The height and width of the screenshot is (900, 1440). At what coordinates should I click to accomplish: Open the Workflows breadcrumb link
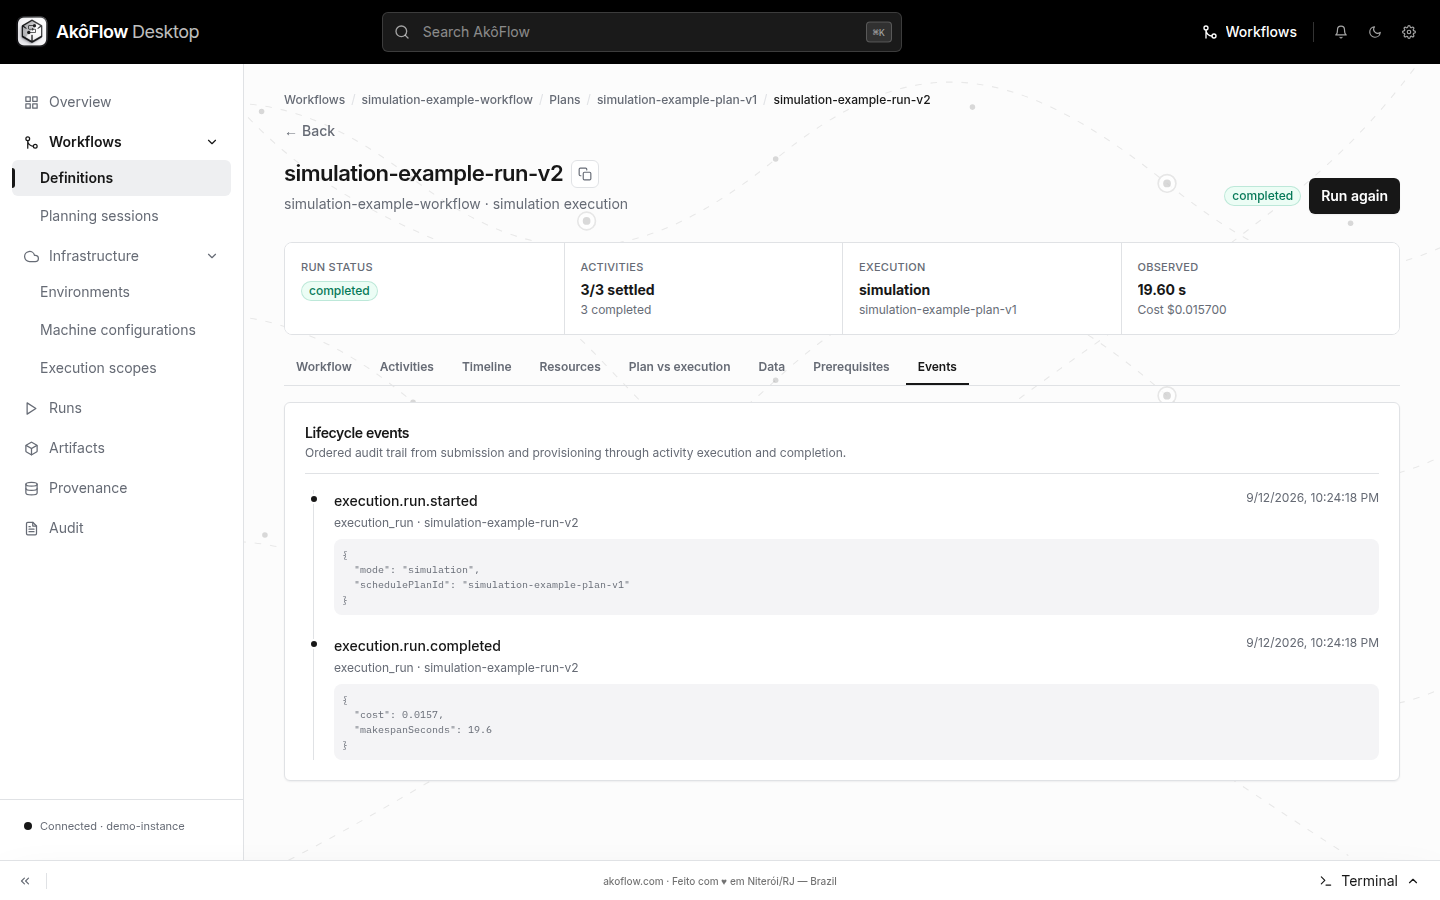tap(314, 100)
